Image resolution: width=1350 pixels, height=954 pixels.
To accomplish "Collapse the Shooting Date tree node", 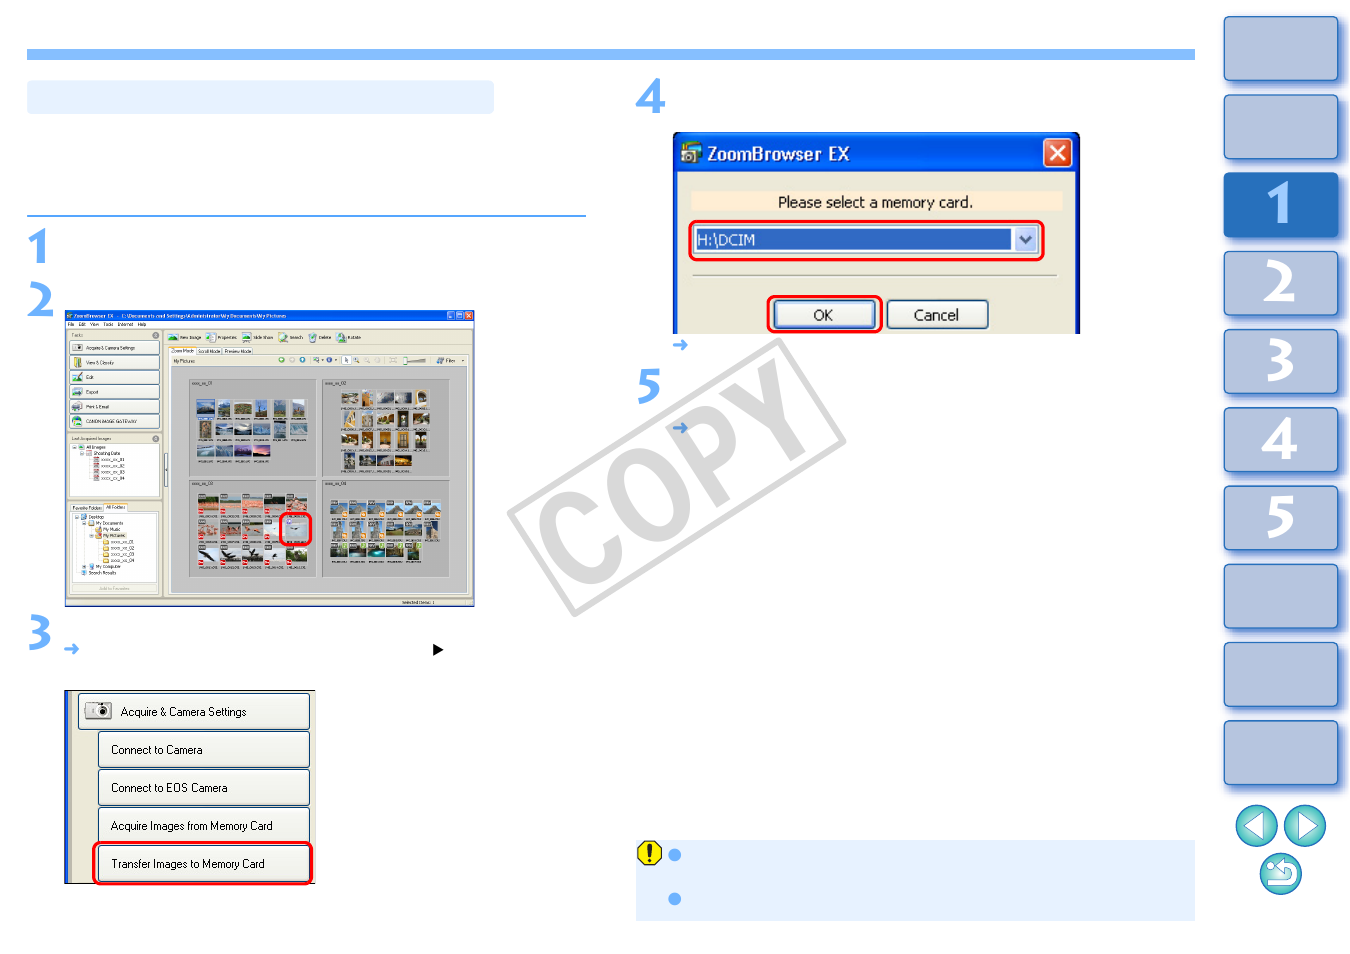I will (x=82, y=453).
